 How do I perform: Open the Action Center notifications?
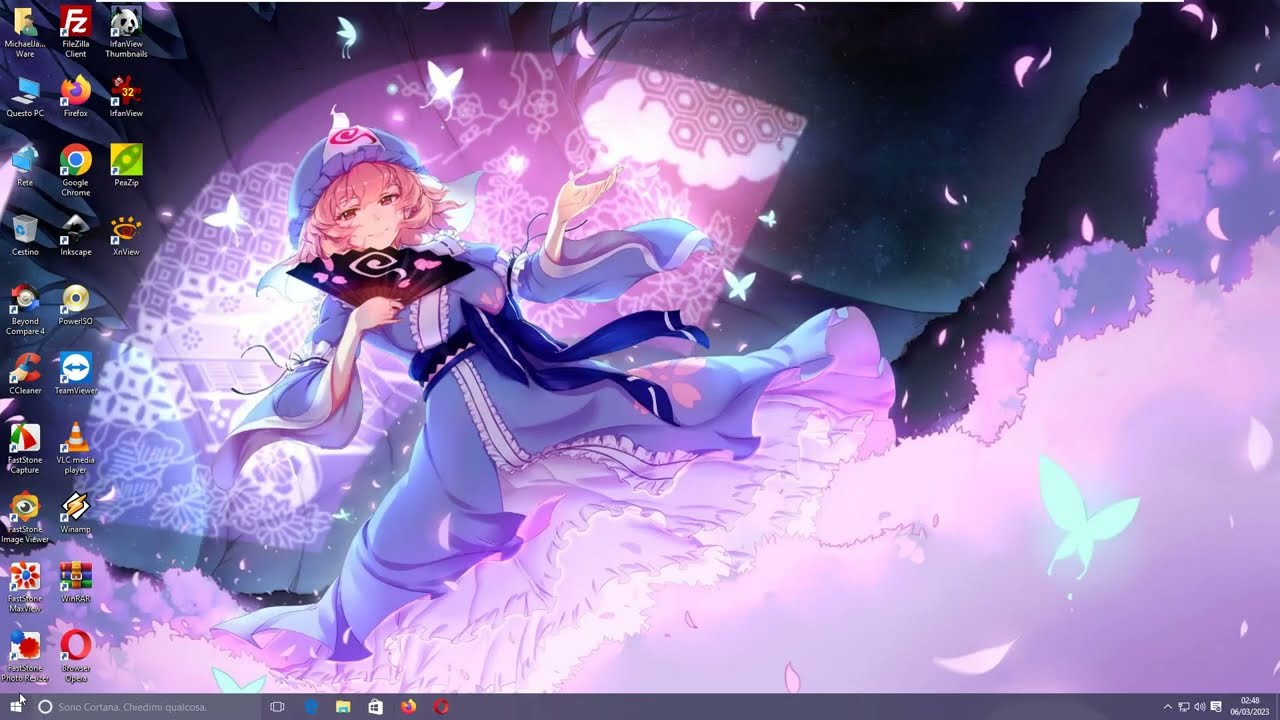point(1216,706)
